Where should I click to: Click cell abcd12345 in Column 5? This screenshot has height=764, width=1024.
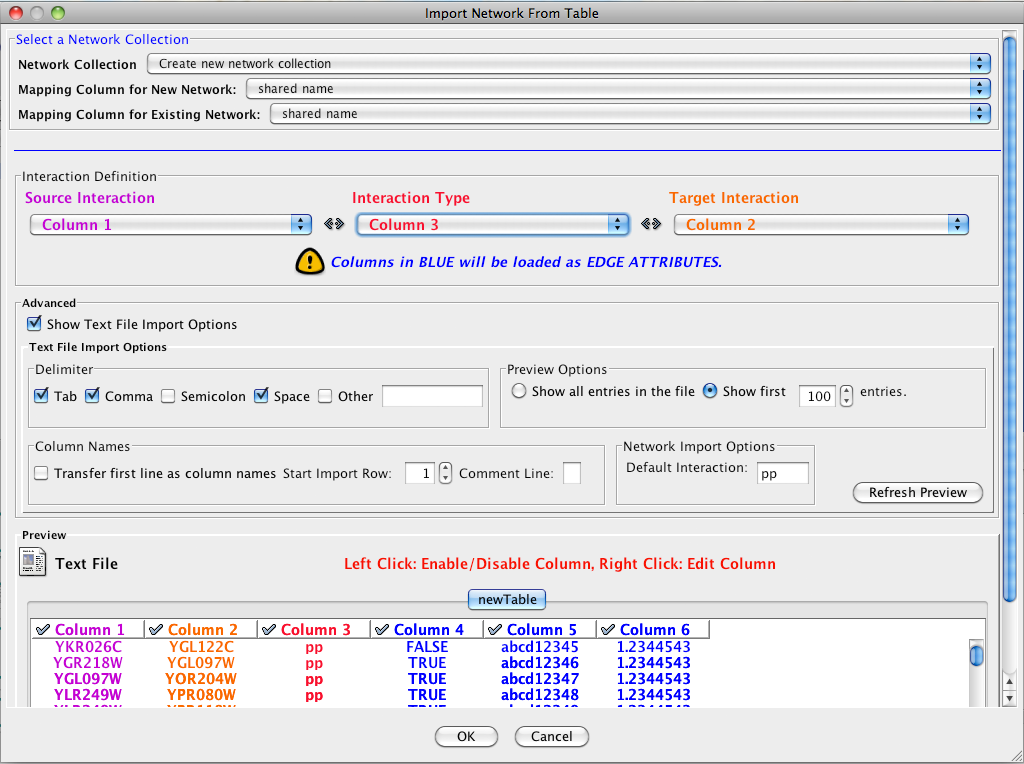coord(540,647)
